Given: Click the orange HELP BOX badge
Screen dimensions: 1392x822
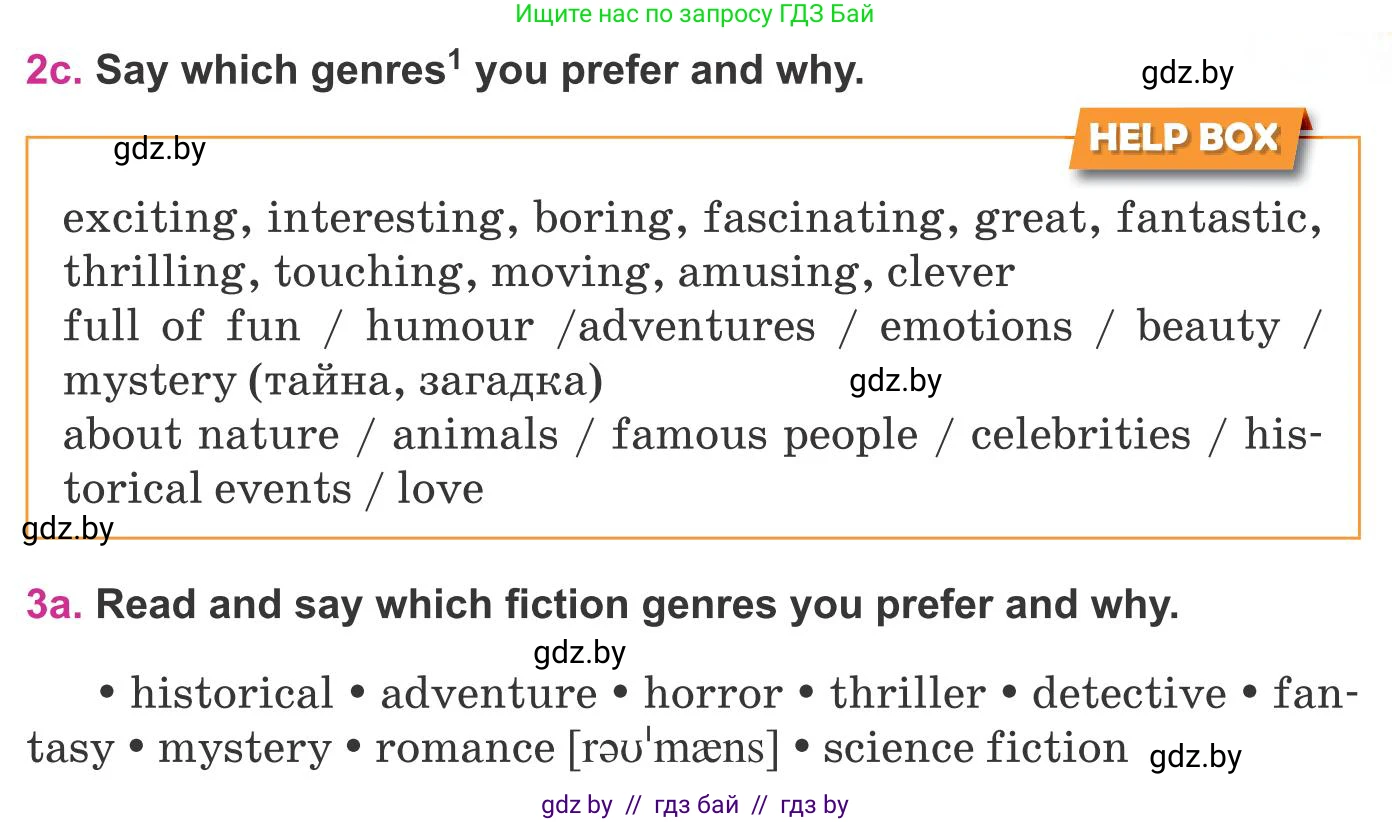Looking at the screenshot, I should [1185, 138].
